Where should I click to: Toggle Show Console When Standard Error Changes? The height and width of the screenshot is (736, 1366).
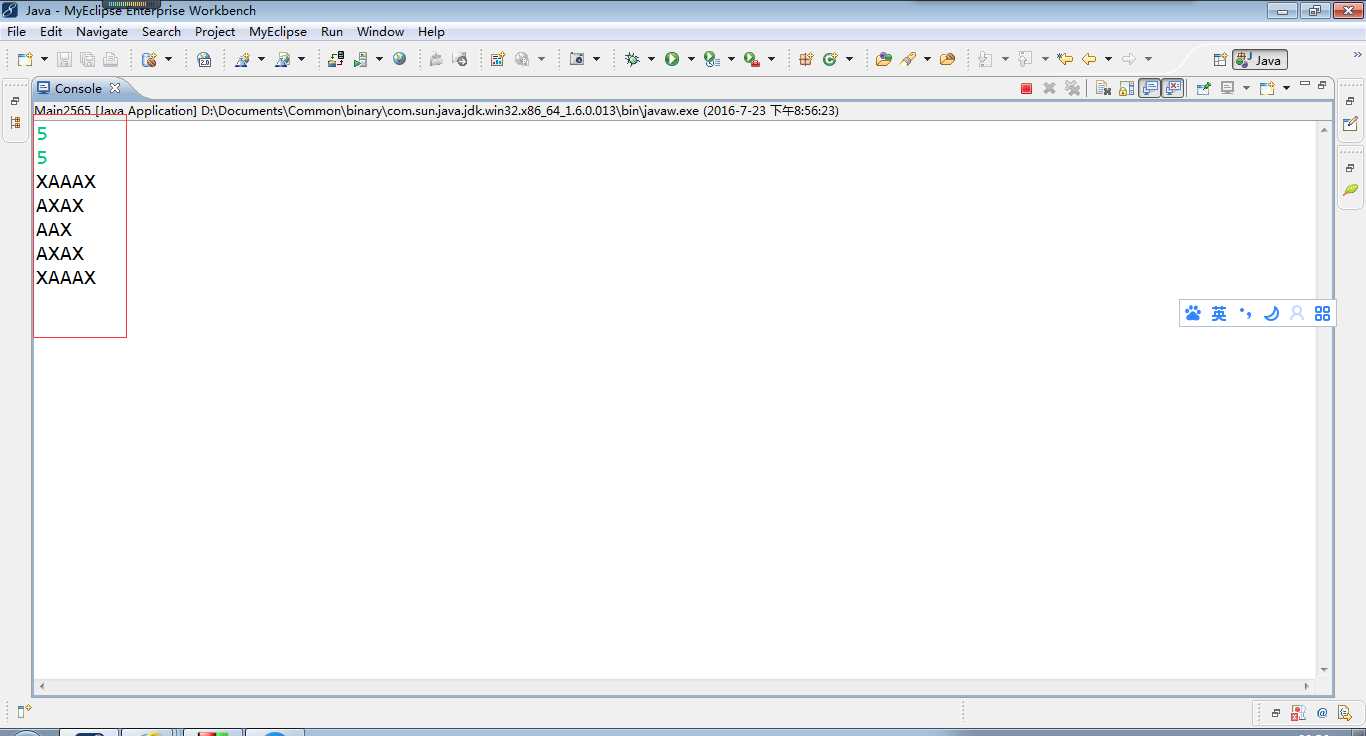point(1173,88)
